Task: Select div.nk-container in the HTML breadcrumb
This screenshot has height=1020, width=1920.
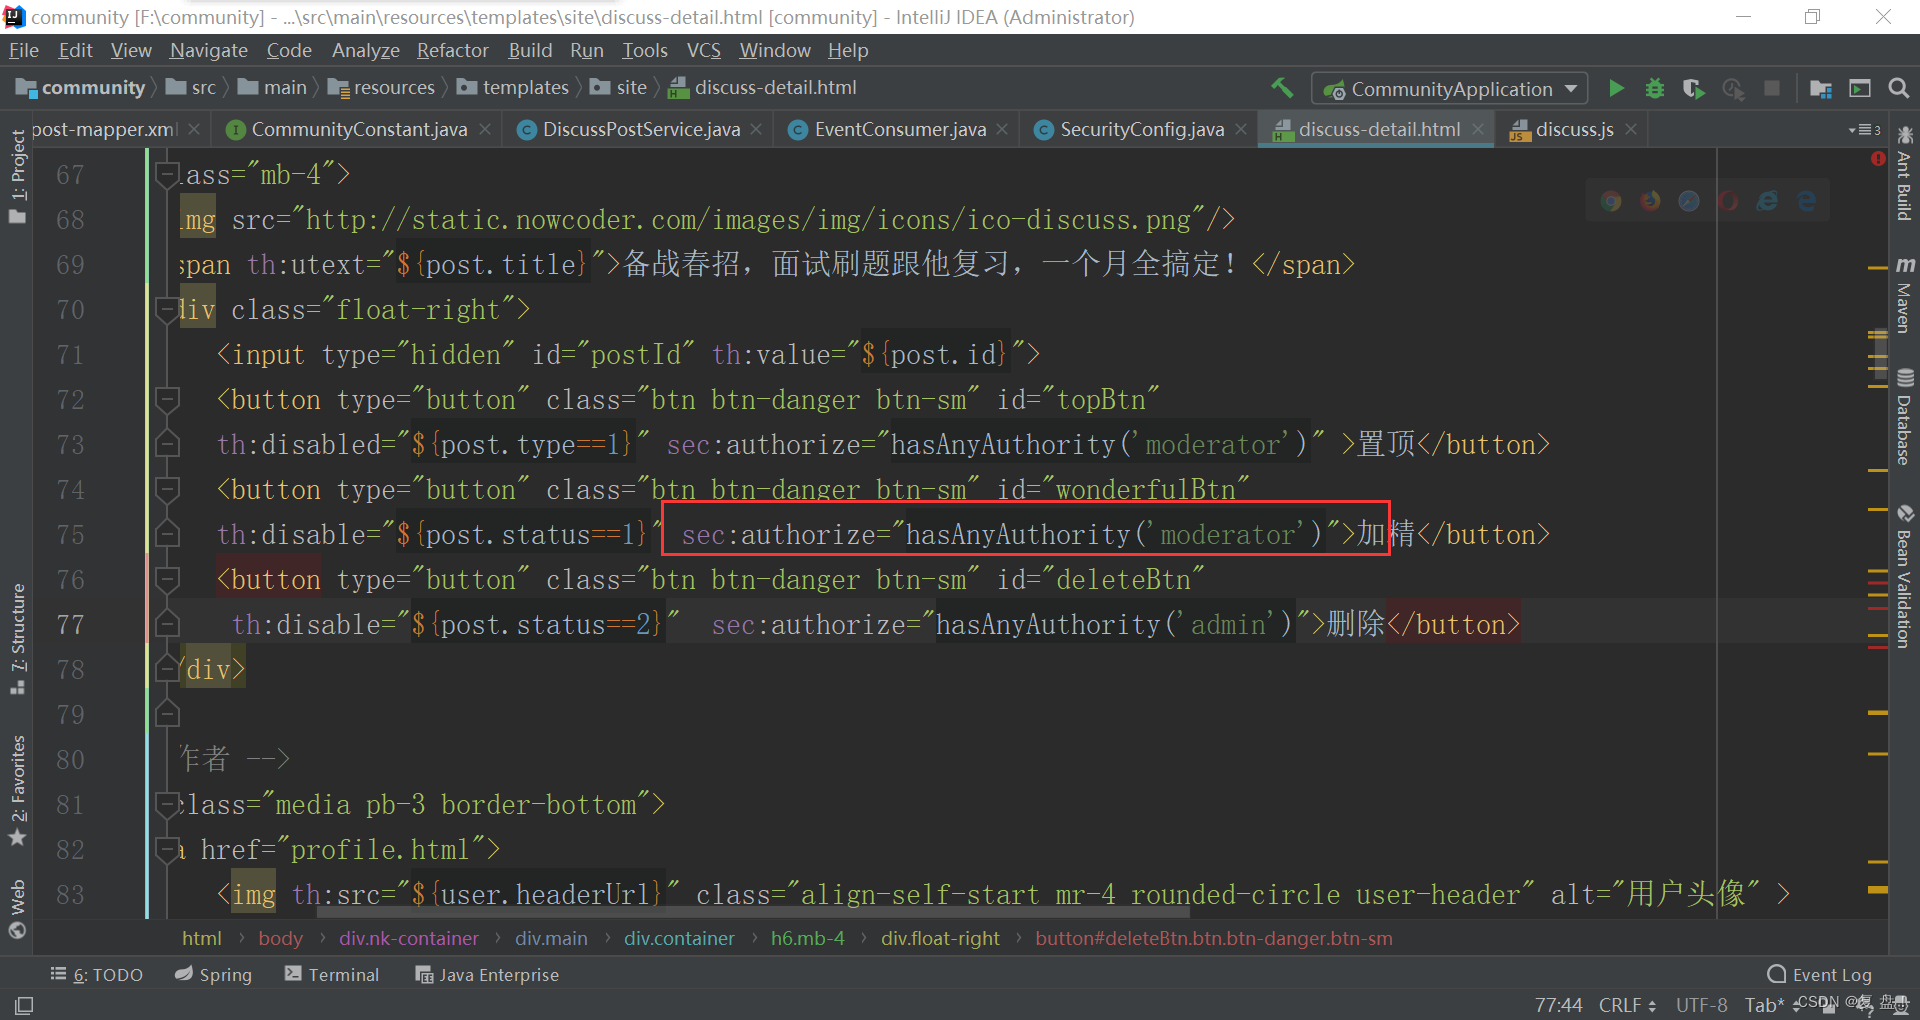Action: (409, 939)
